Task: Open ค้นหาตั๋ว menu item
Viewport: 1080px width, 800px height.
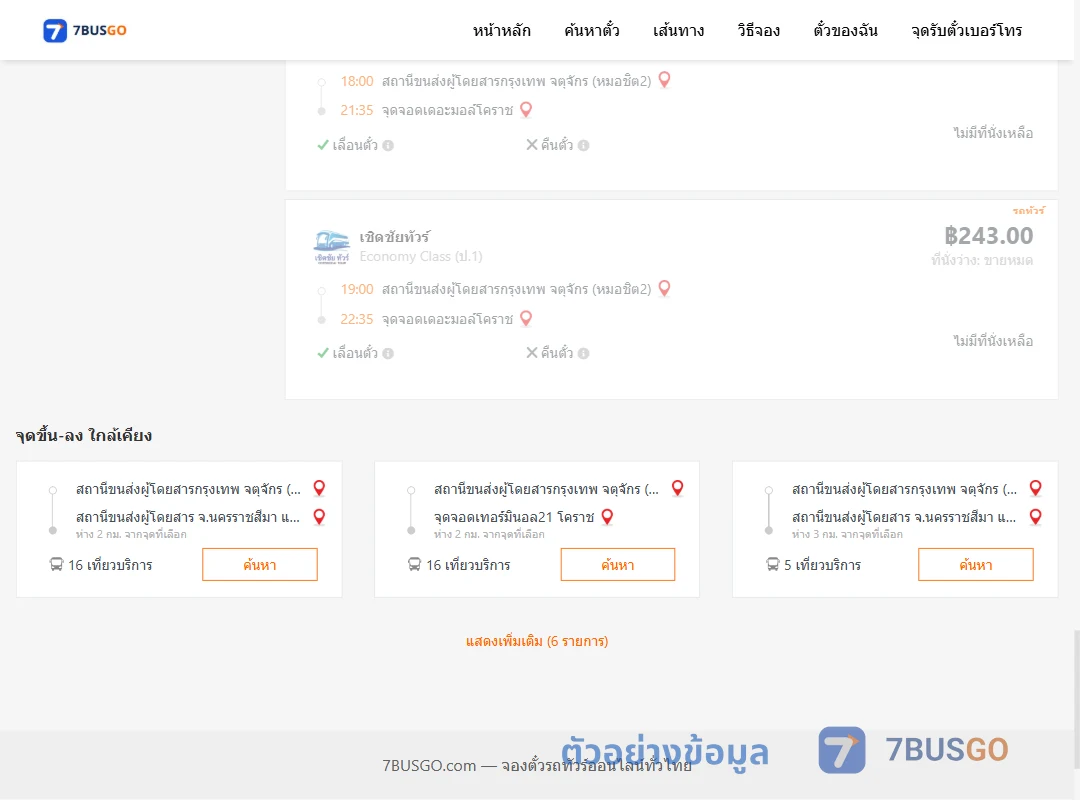Action: 592,30
